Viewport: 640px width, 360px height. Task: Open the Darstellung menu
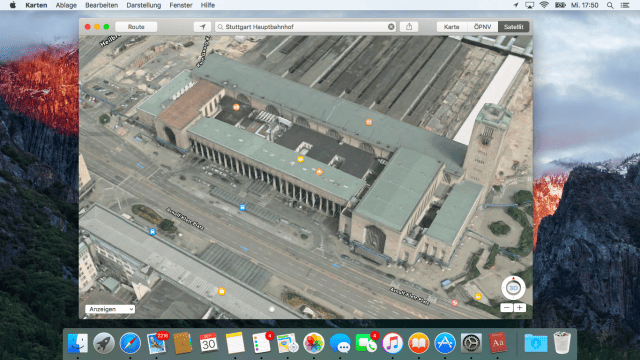tap(144, 5)
